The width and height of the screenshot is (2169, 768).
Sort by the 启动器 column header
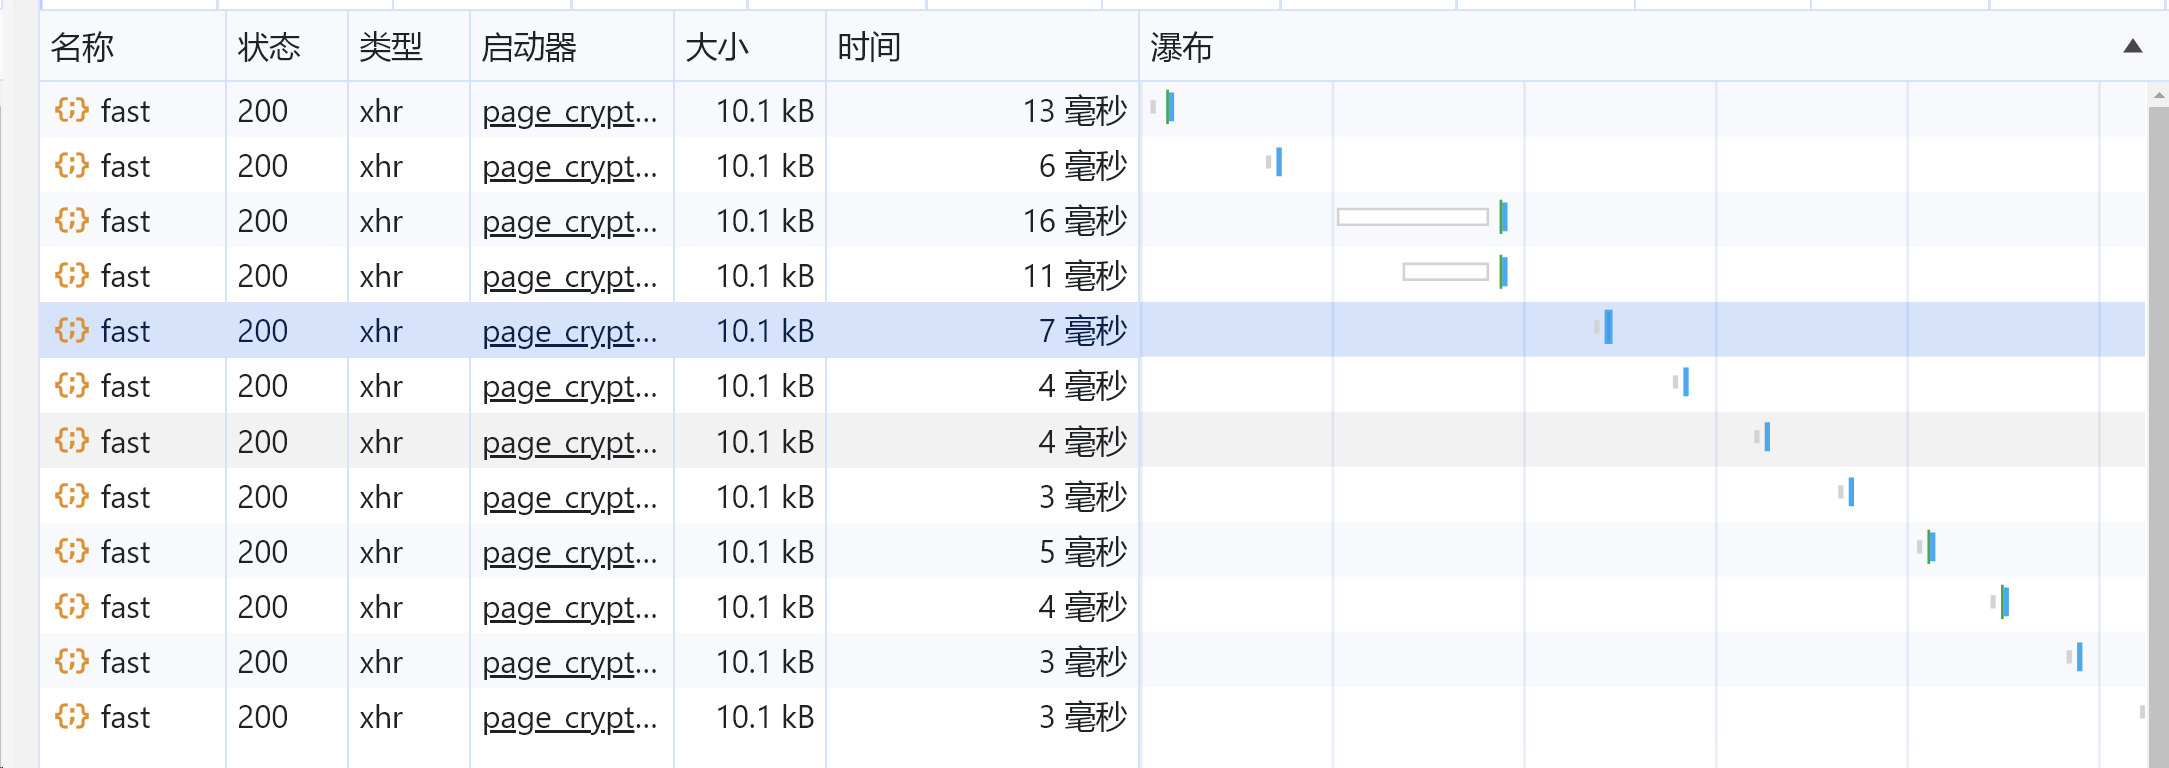click(x=529, y=47)
